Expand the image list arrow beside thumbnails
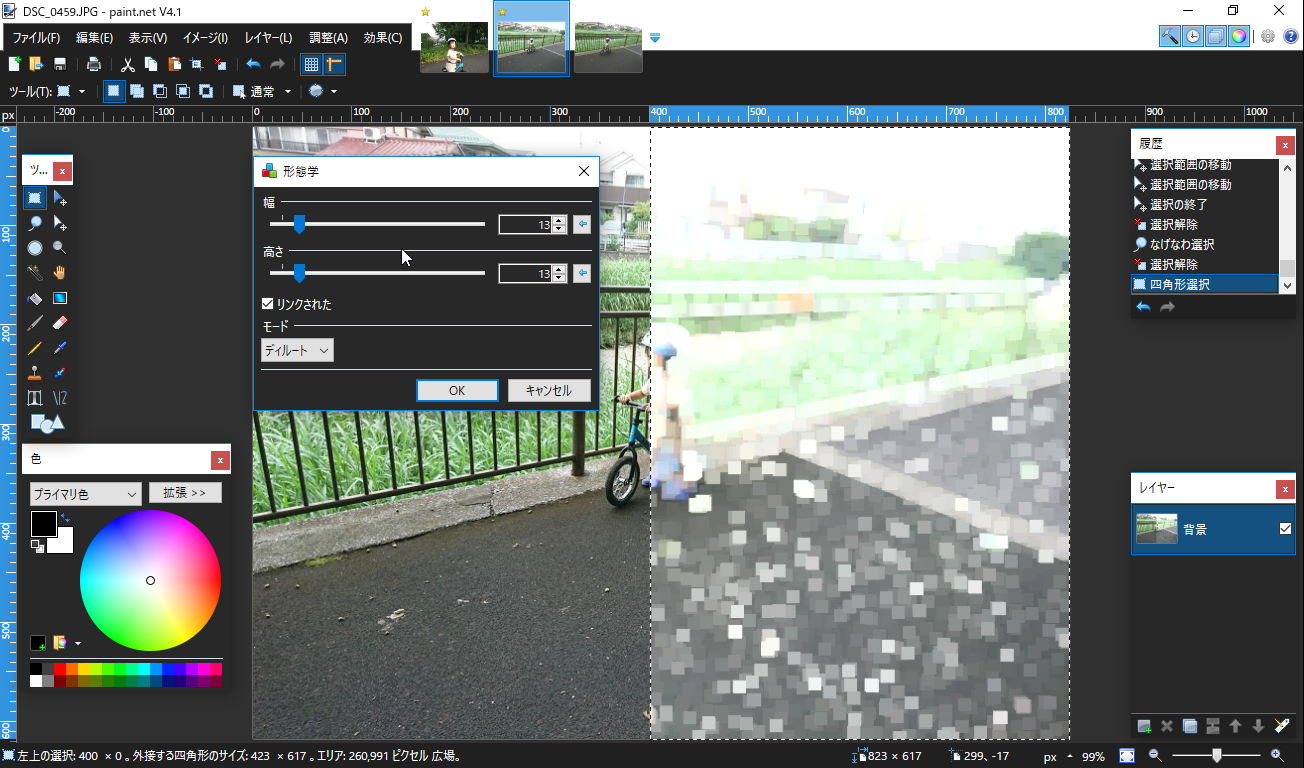This screenshot has height=768, width=1304. [656, 37]
